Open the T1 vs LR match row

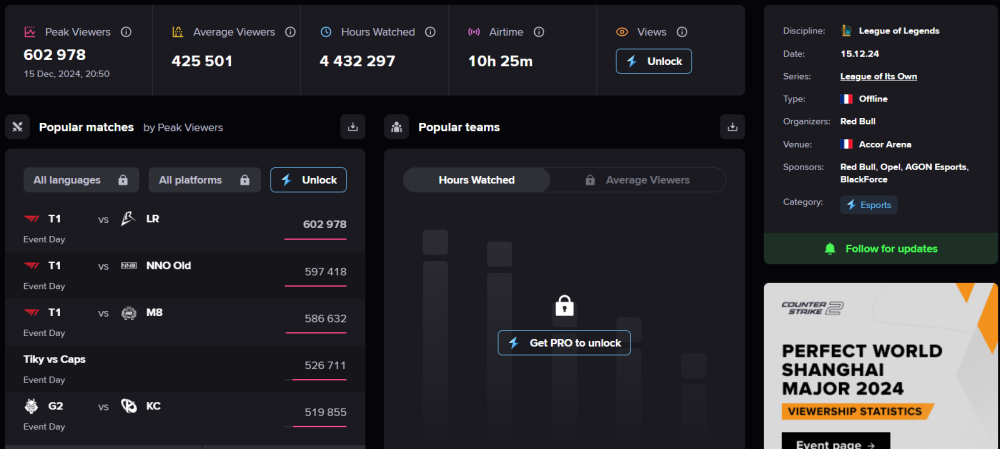click(x=185, y=224)
